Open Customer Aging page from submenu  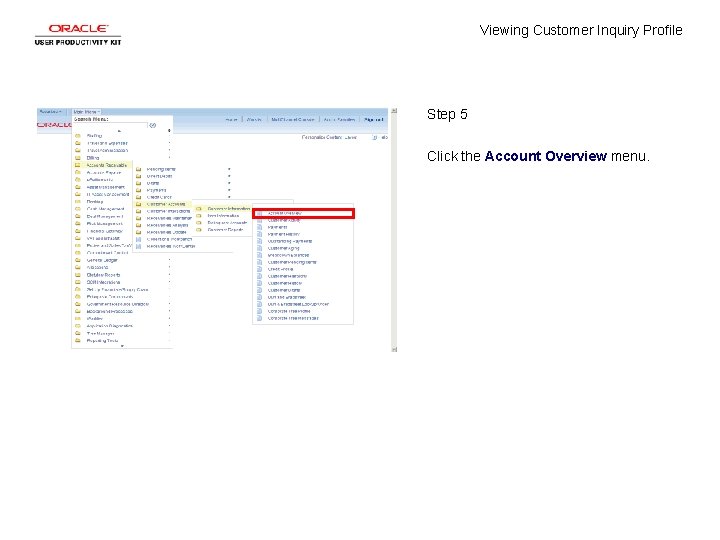point(283,248)
